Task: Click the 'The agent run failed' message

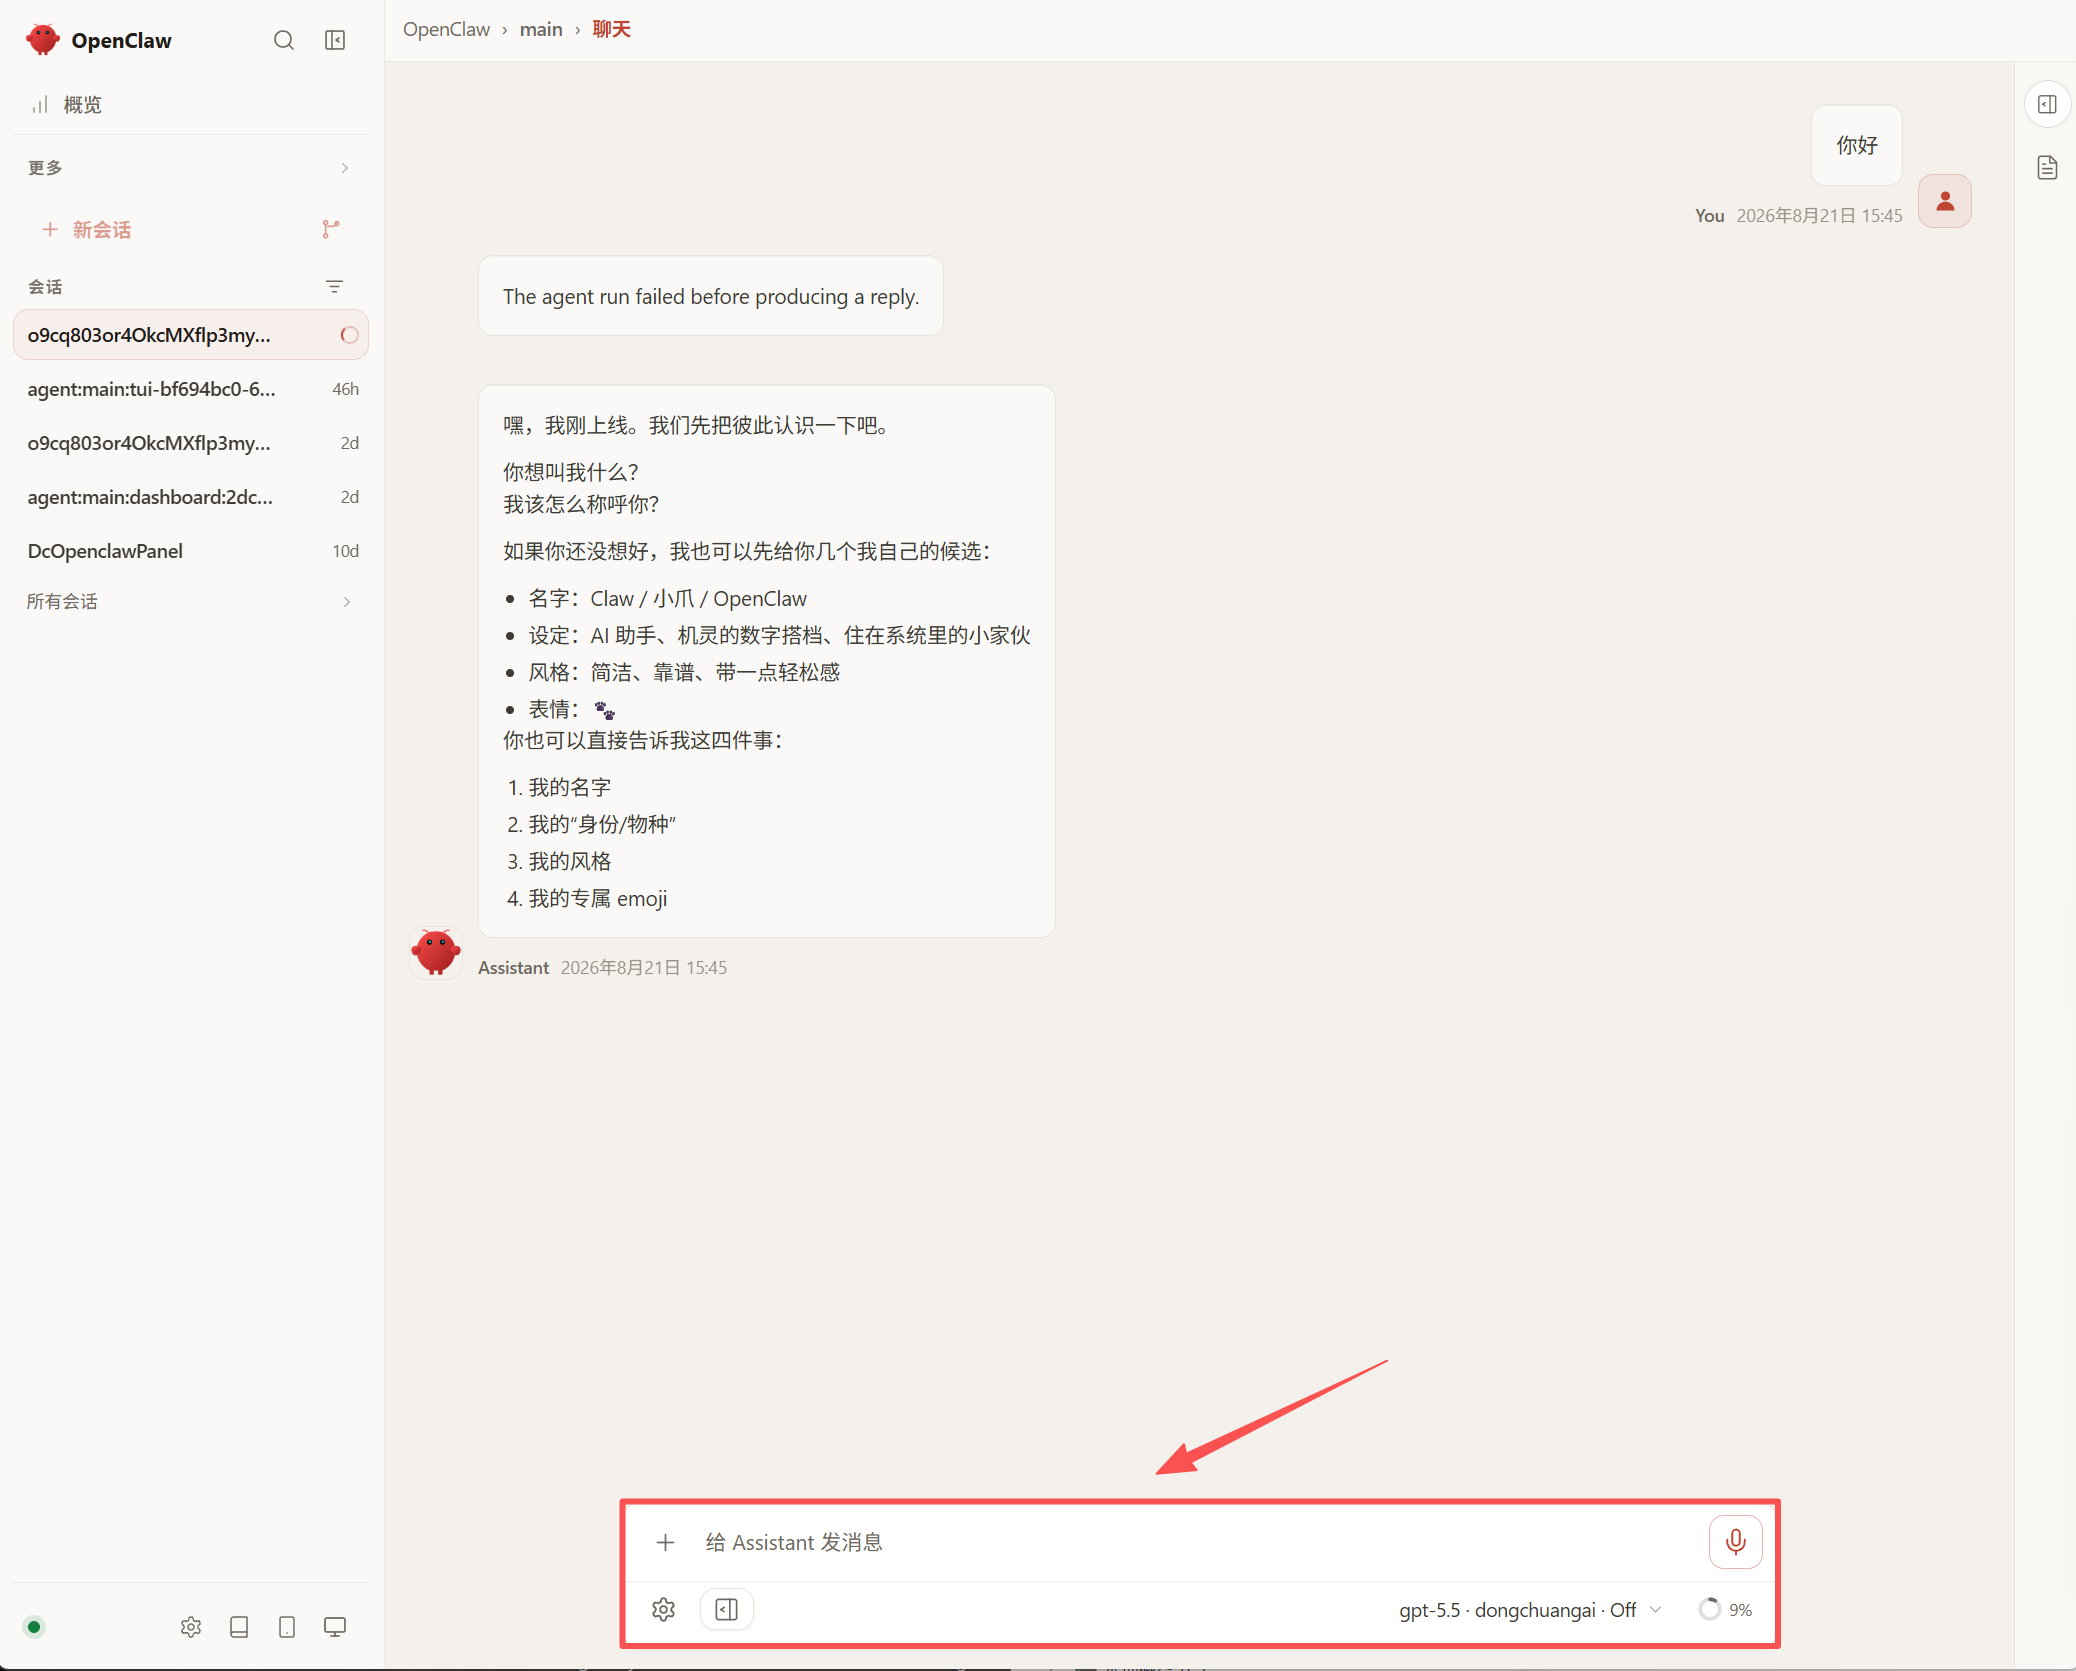Action: [711, 297]
